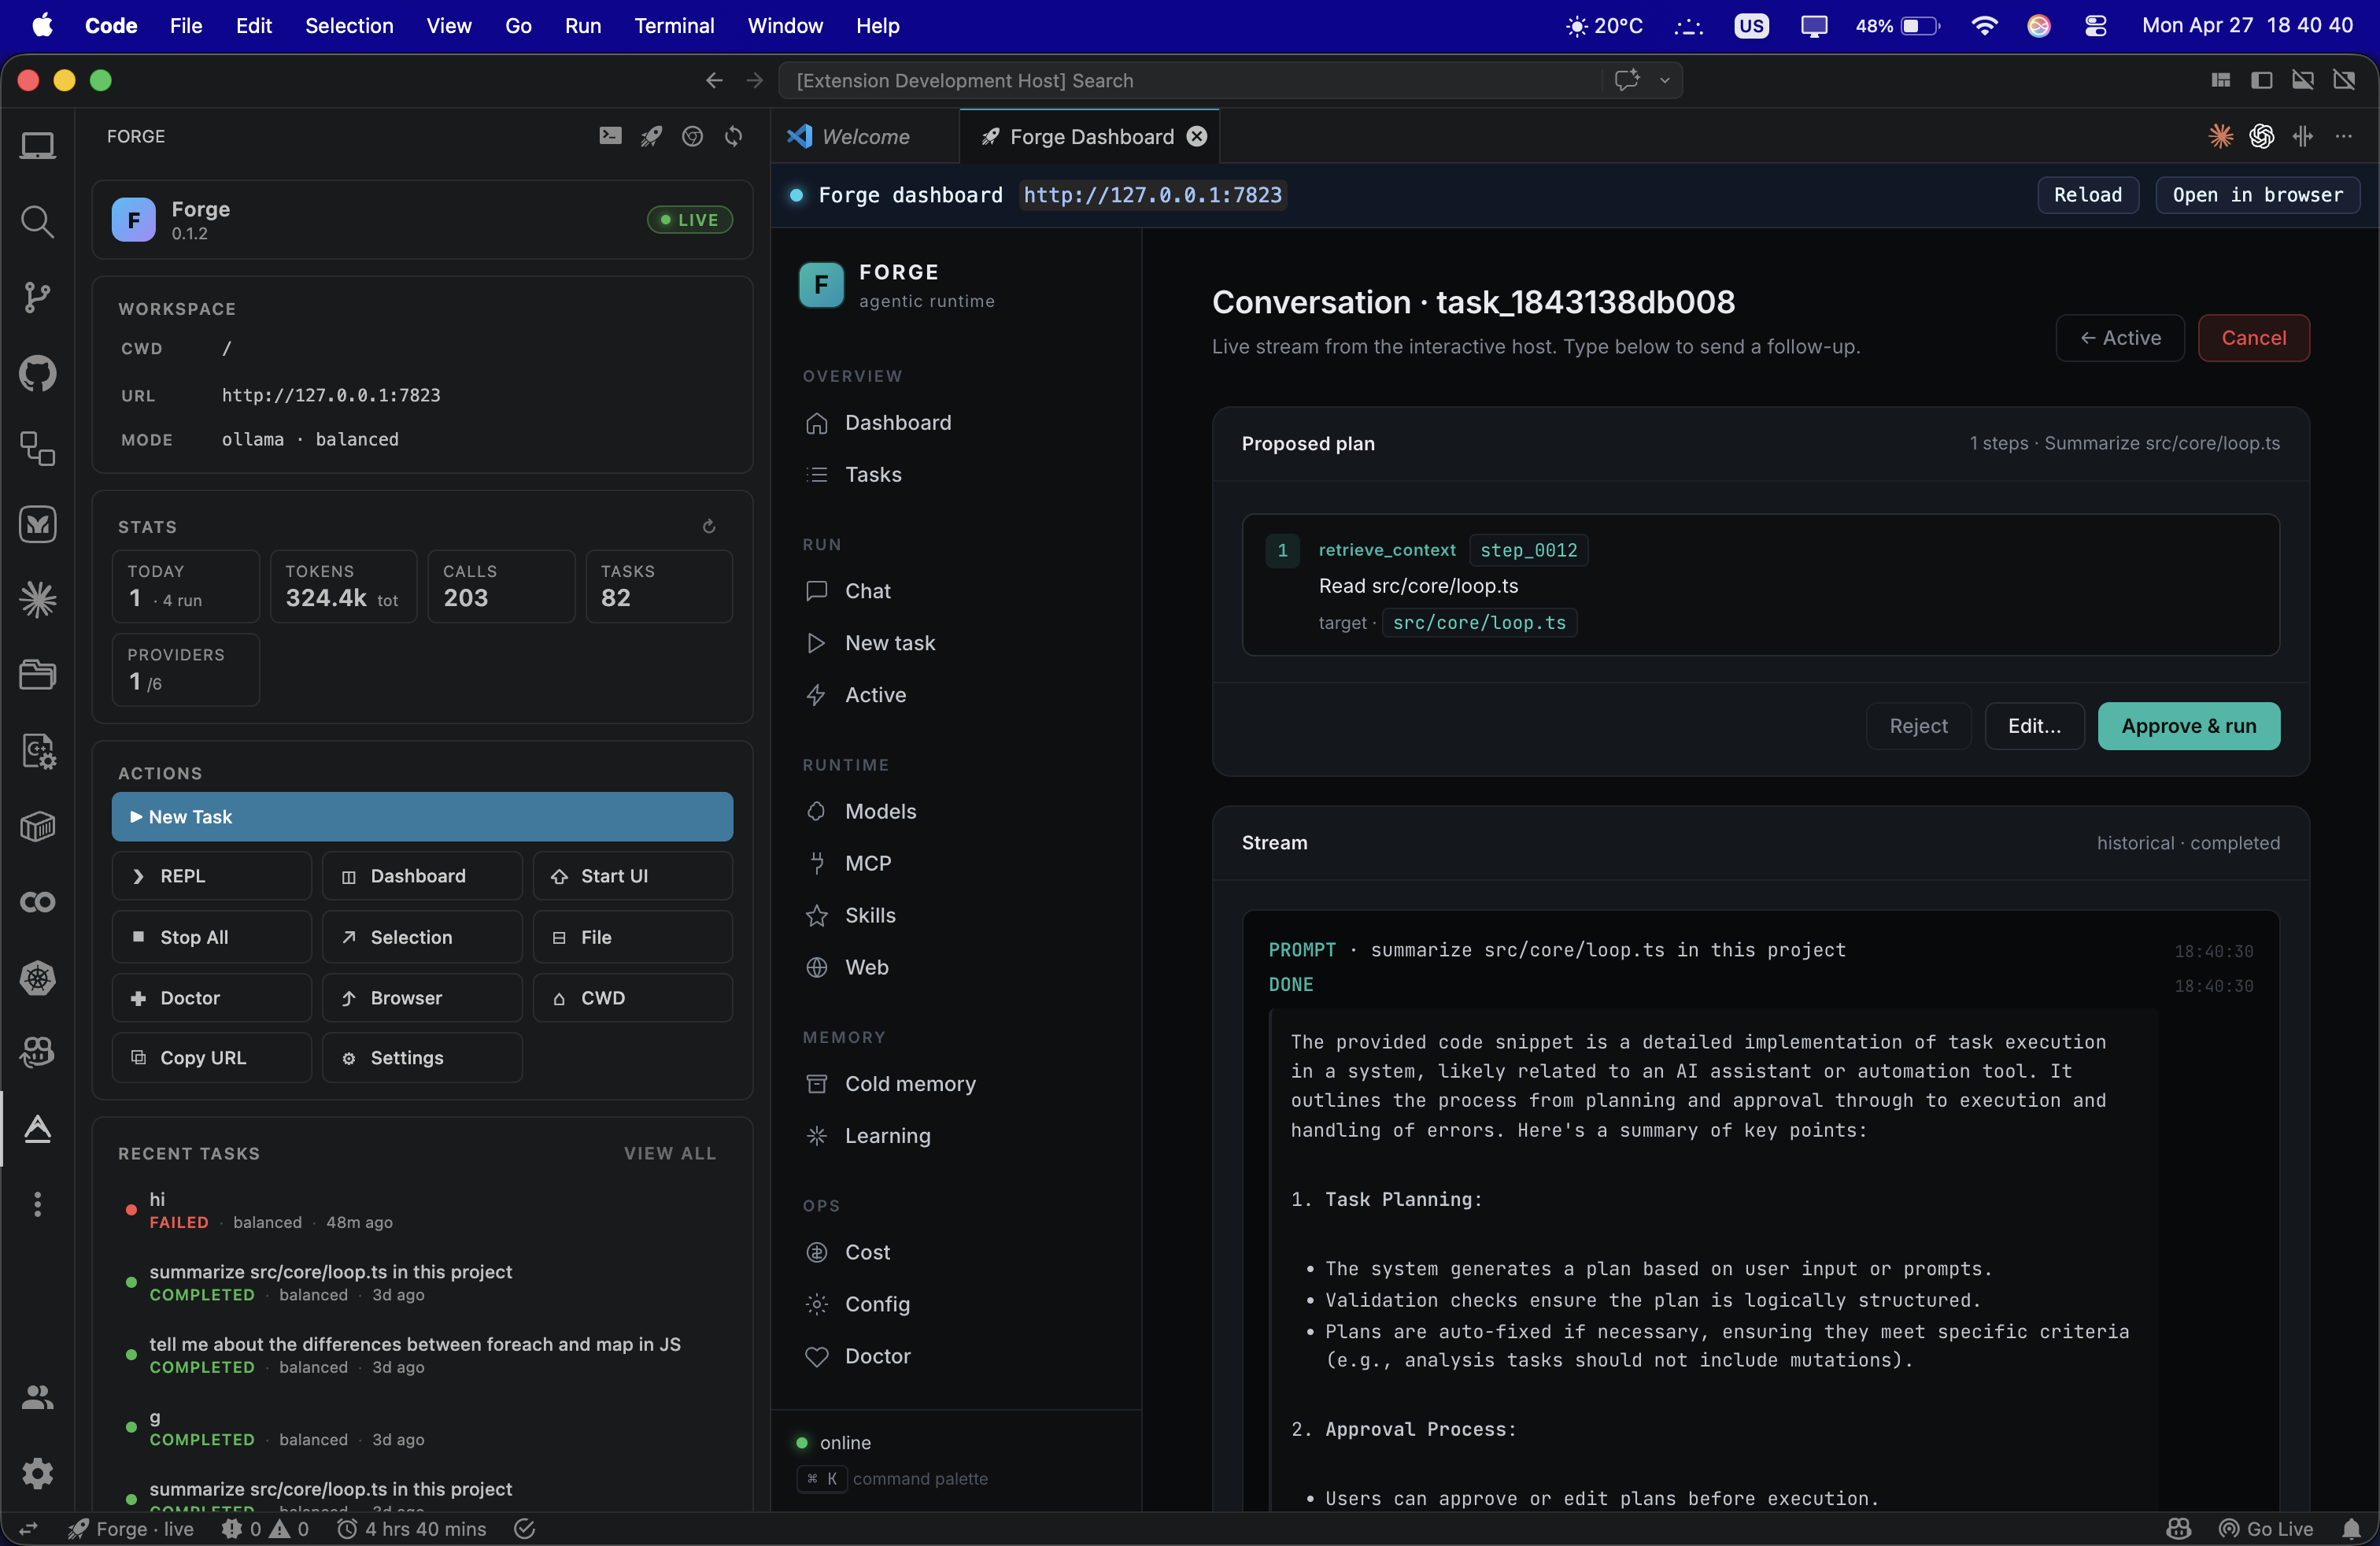
Task: Open the more options ellipsis in activity bar
Action: click(37, 1205)
